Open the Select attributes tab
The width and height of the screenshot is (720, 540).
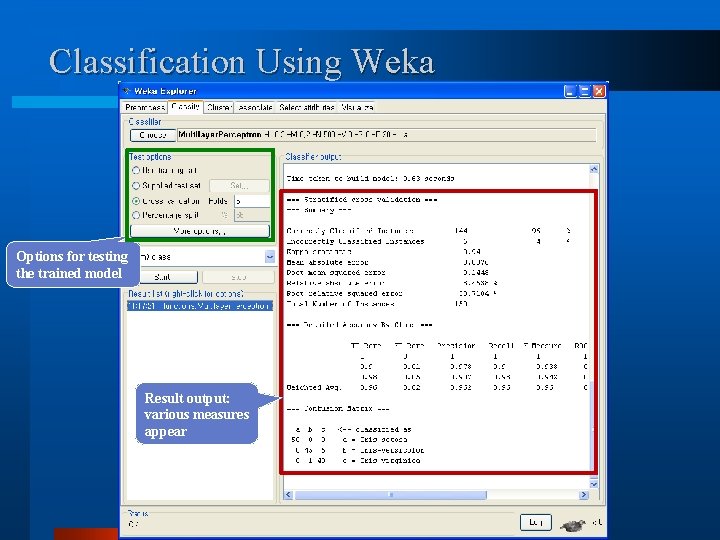coord(307,107)
